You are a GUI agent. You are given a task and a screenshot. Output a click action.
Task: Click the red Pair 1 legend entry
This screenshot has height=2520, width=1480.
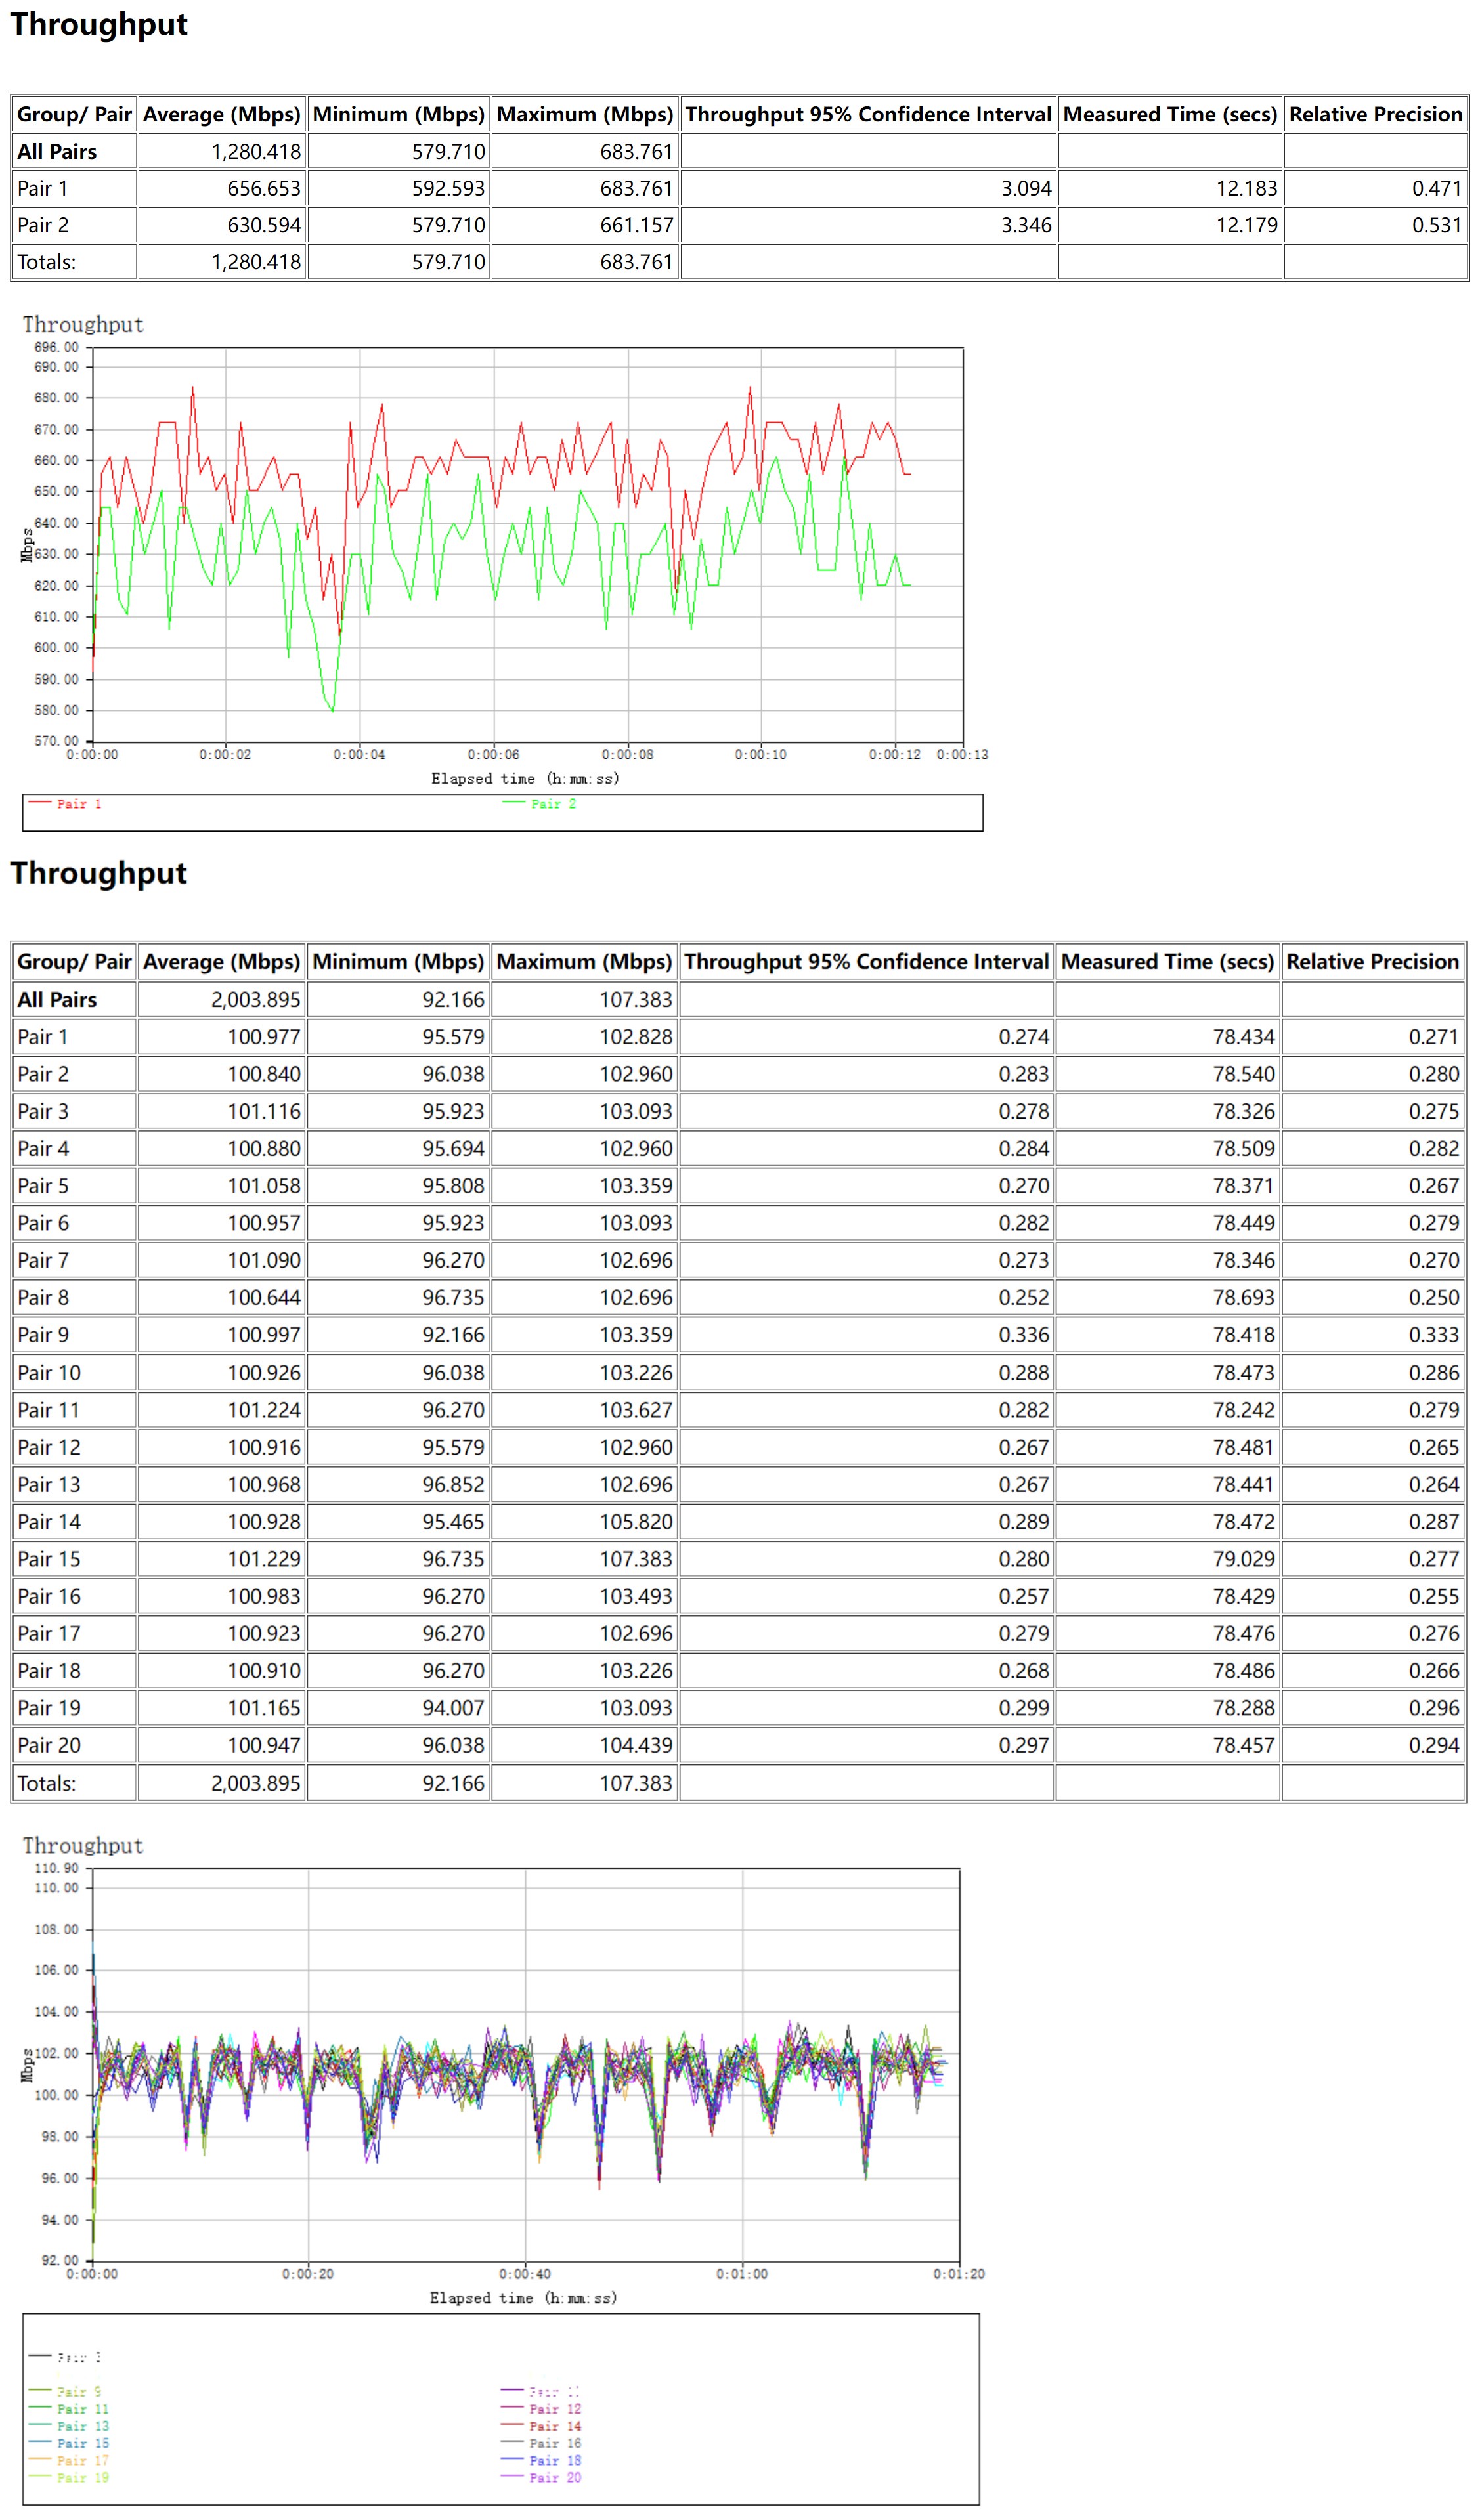coord(65,804)
